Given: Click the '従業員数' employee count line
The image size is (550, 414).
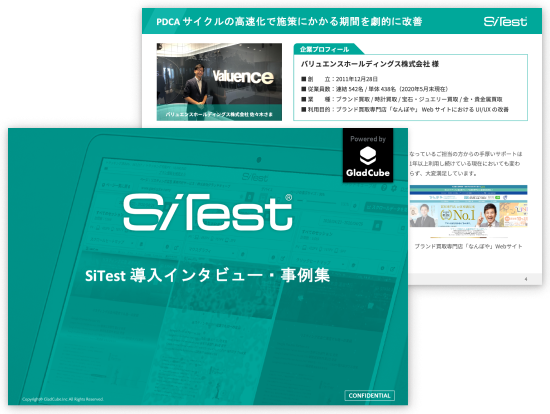Looking at the screenshot, I should click(x=374, y=89).
